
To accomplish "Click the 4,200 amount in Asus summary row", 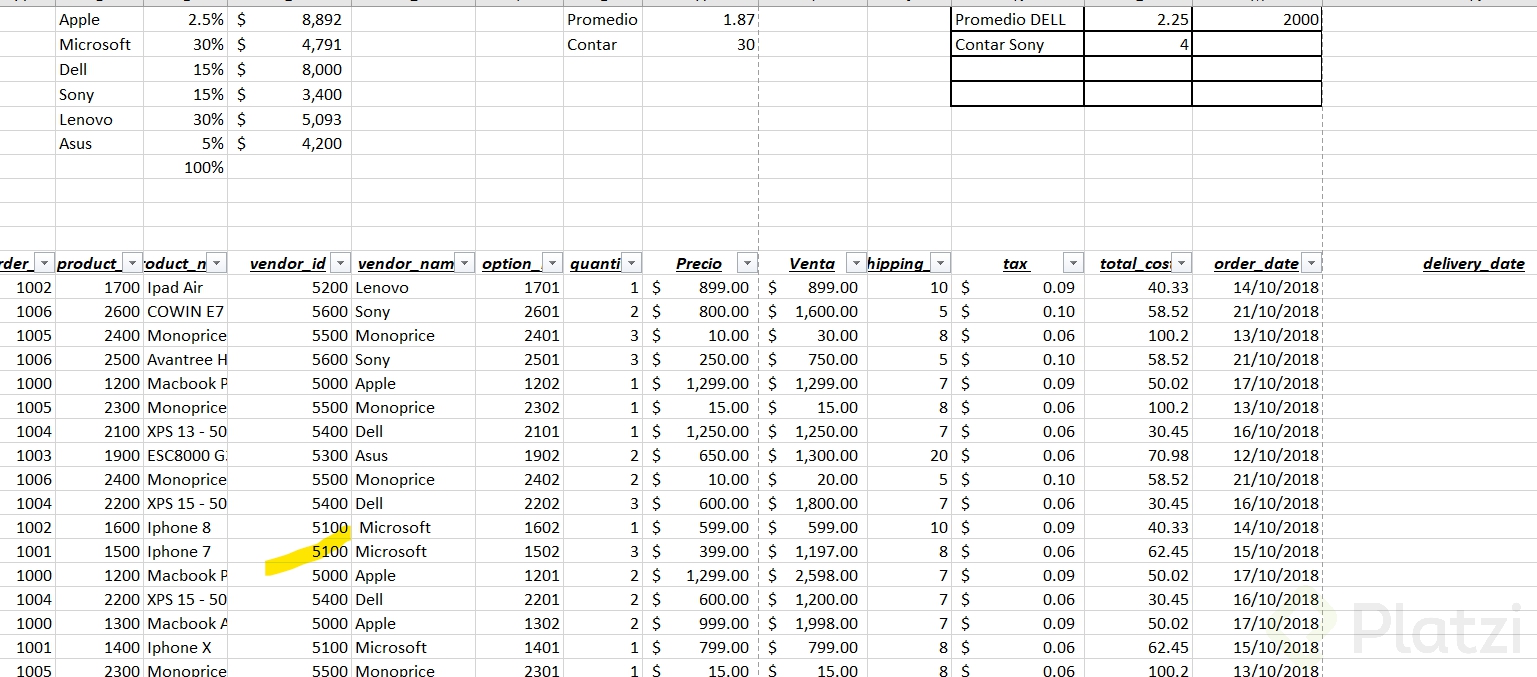I will point(289,143).
